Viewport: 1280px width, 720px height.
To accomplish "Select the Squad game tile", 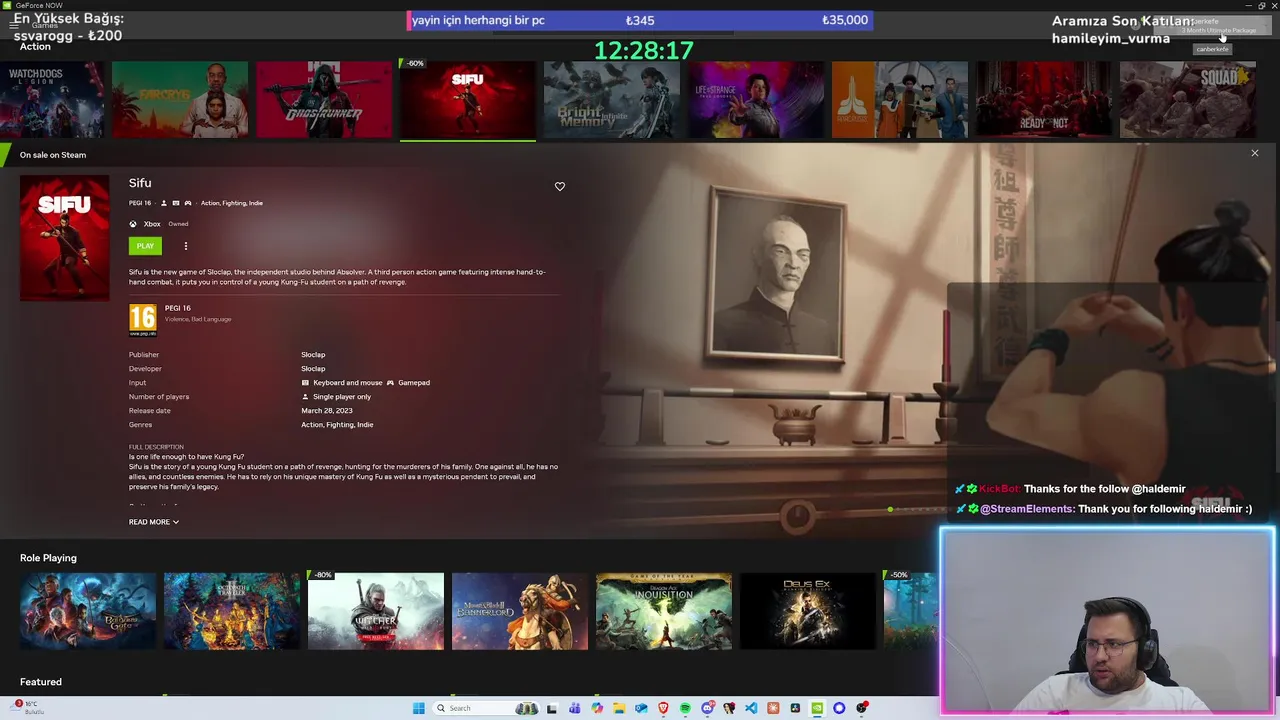I will (x=1188, y=100).
